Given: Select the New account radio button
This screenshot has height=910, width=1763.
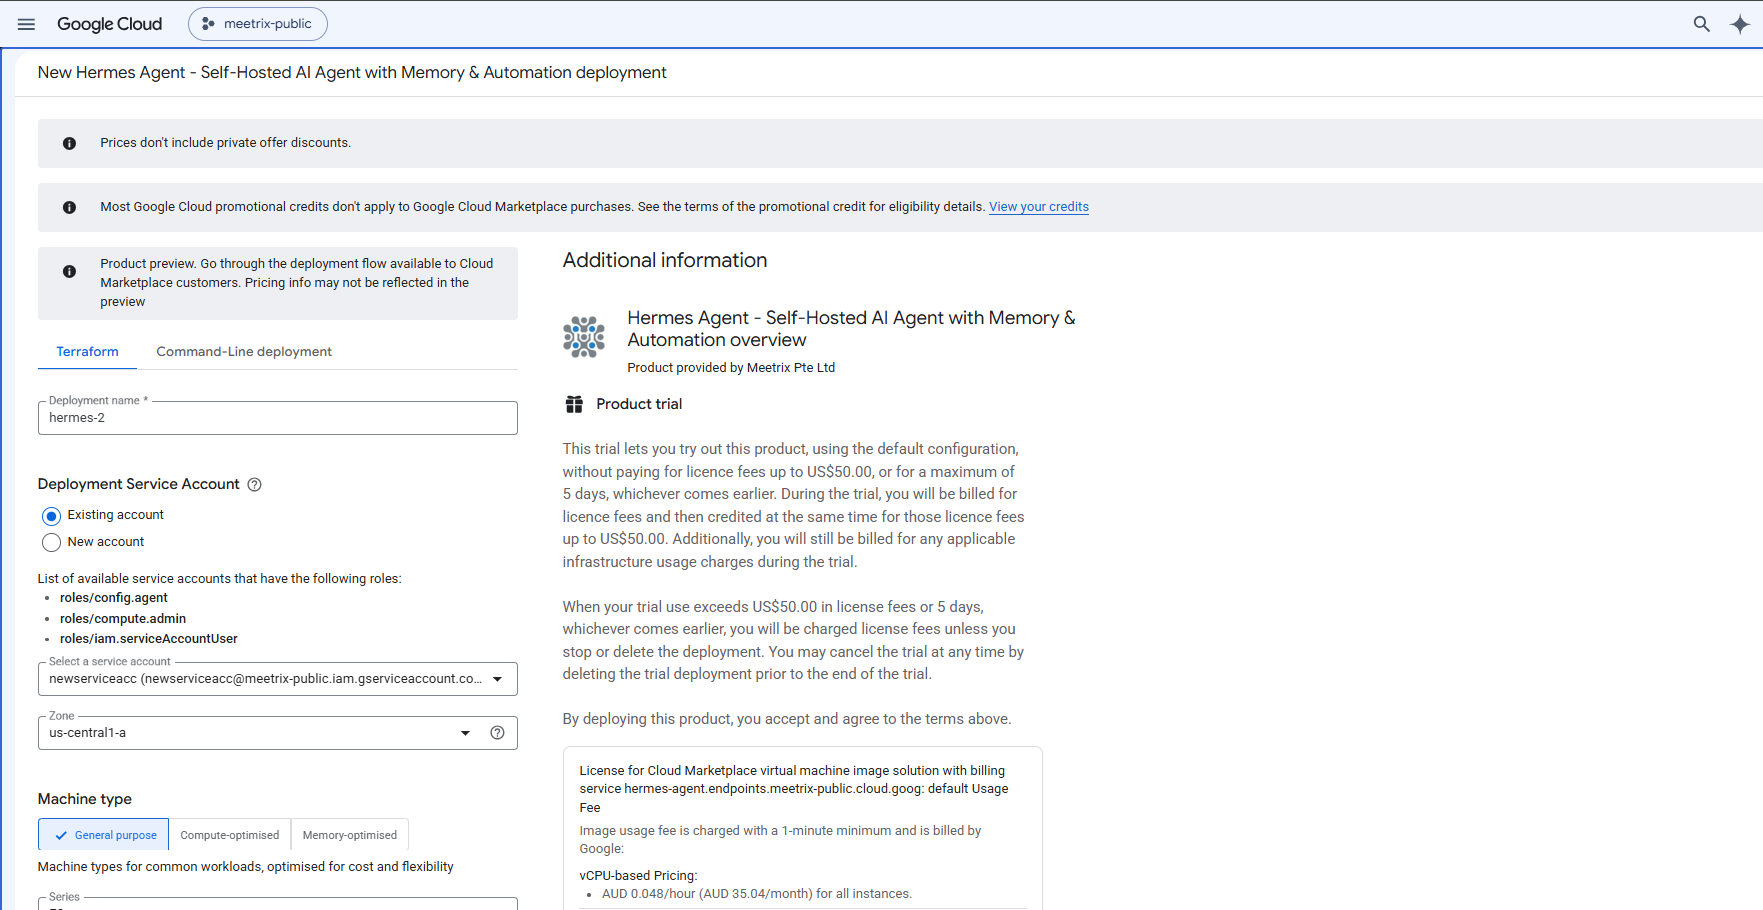Looking at the screenshot, I should (52, 542).
